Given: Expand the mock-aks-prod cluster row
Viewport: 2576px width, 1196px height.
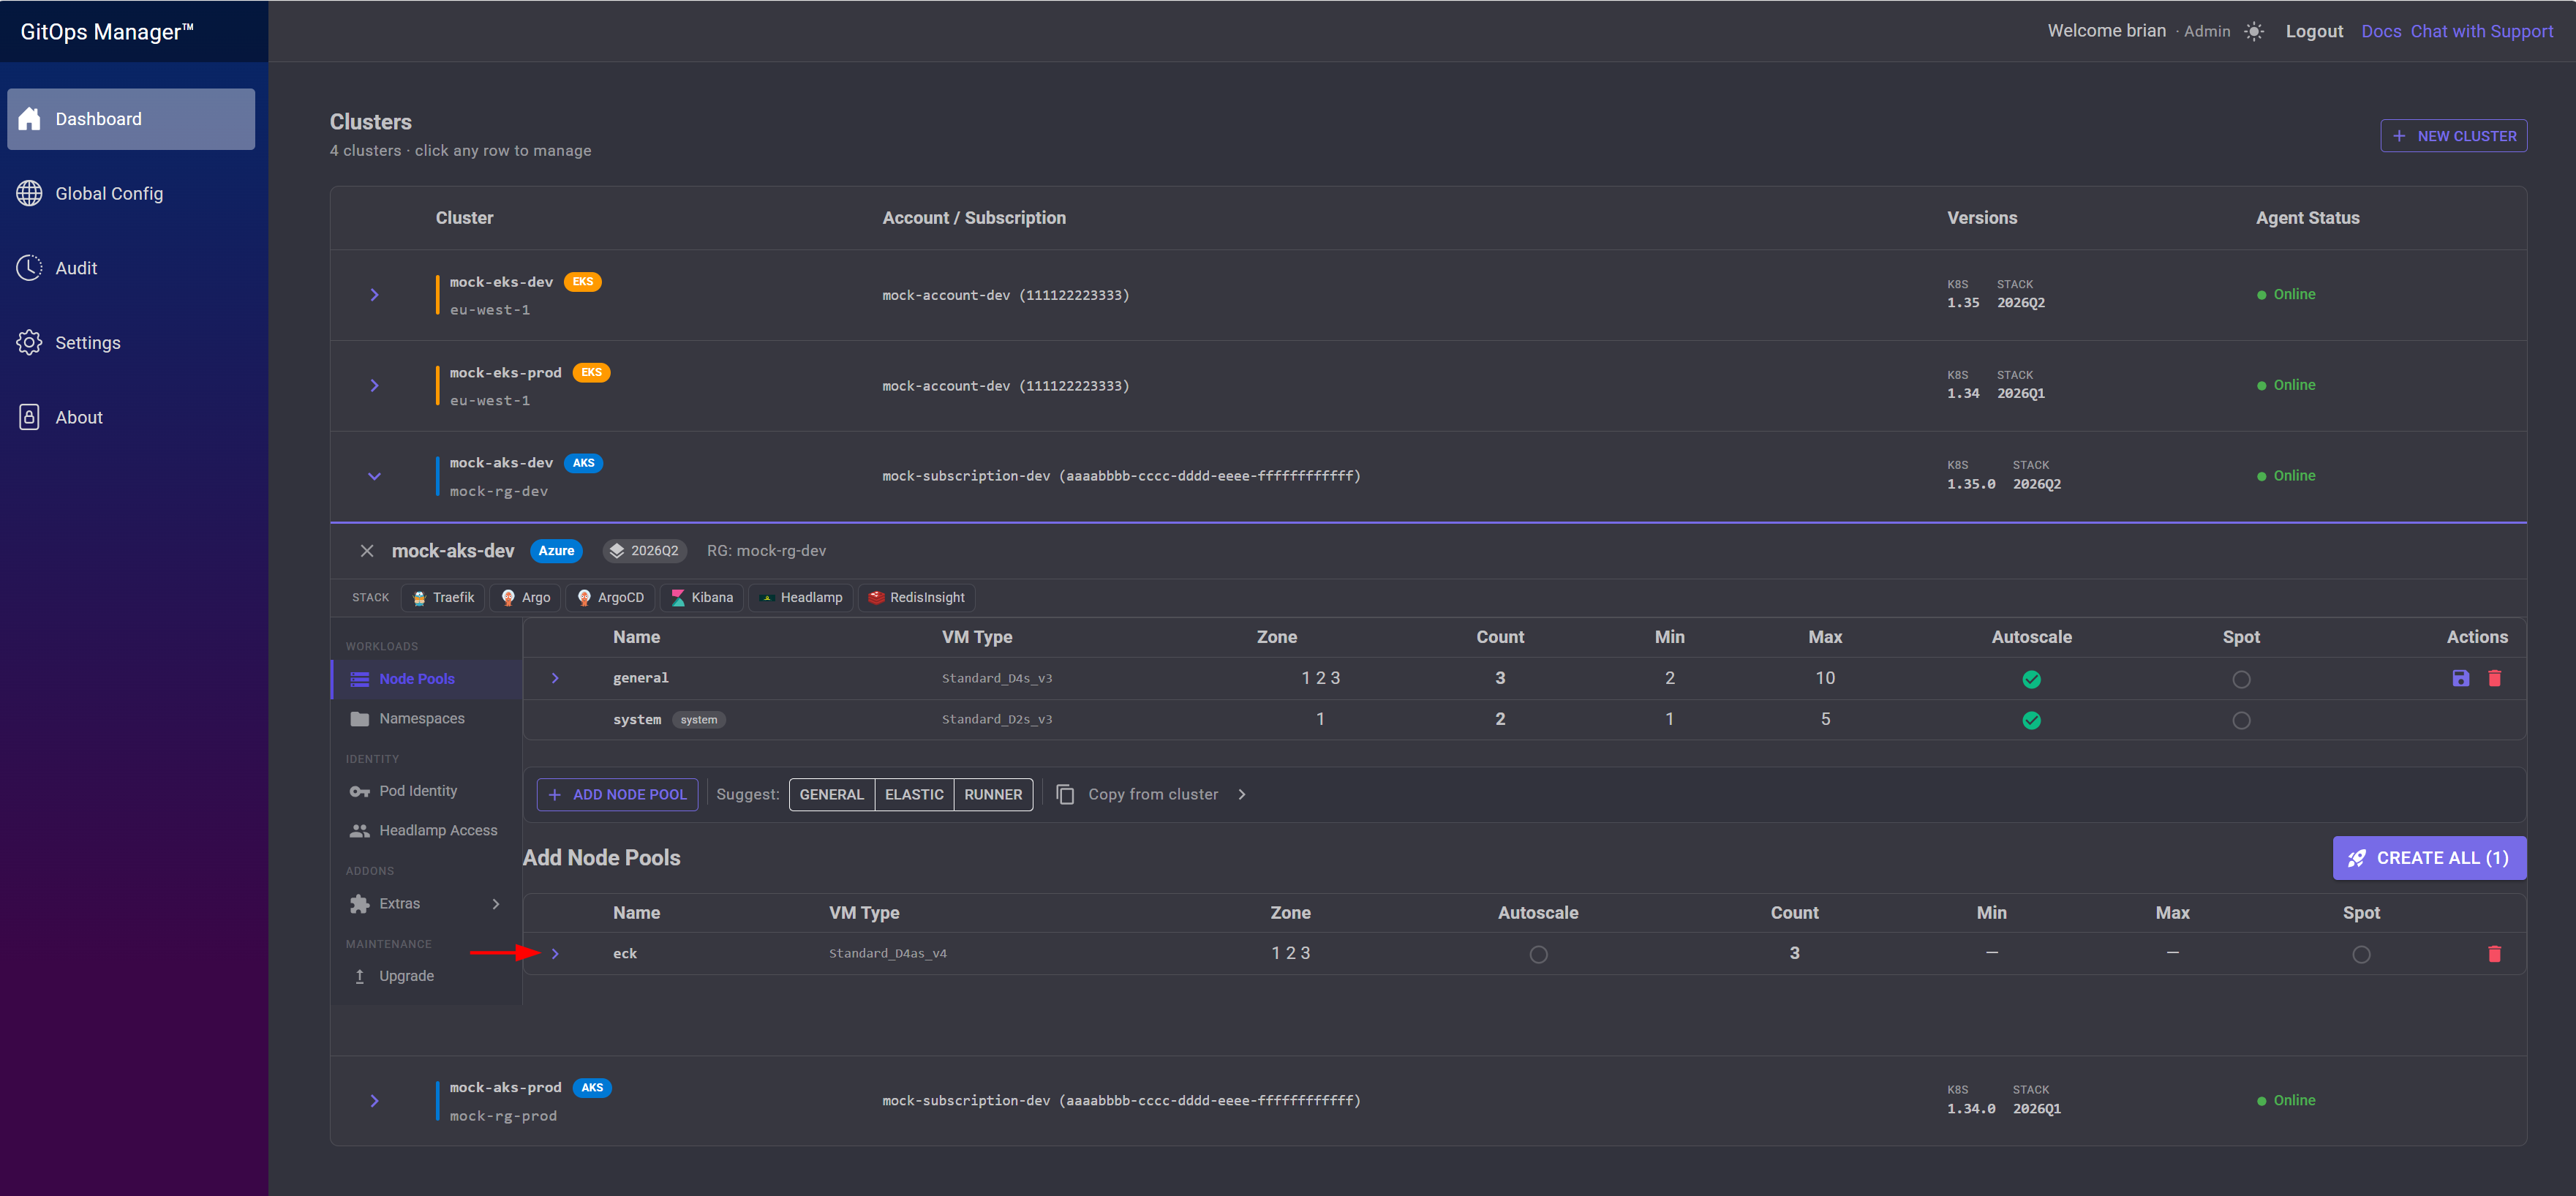Looking at the screenshot, I should (x=375, y=1101).
